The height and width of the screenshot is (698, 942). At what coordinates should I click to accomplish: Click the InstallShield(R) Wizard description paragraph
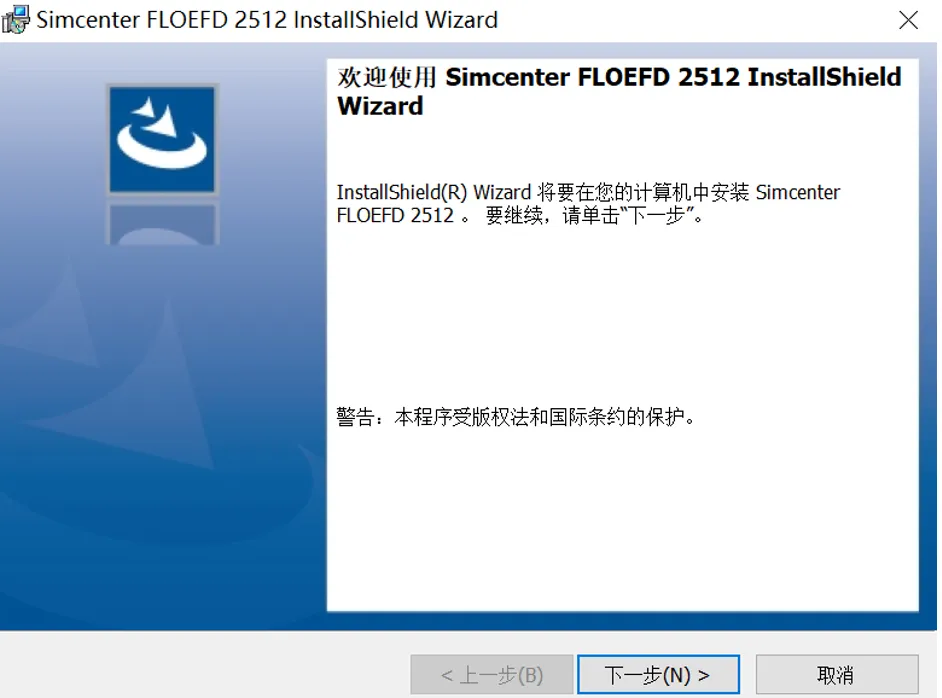pyautogui.click(x=588, y=204)
